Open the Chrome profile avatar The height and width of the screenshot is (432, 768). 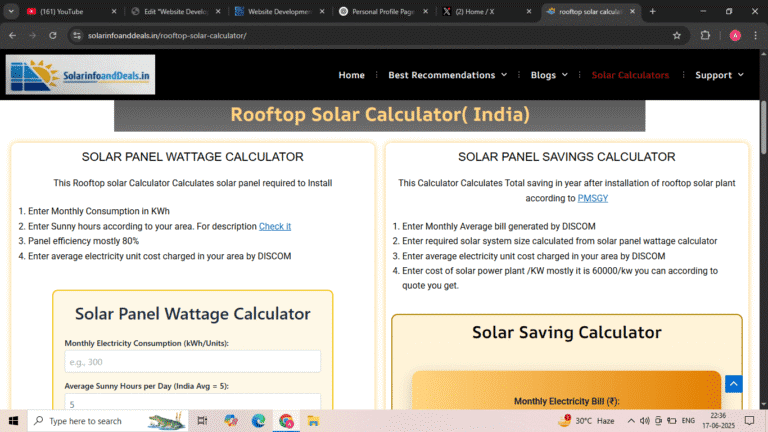point(735,35)
